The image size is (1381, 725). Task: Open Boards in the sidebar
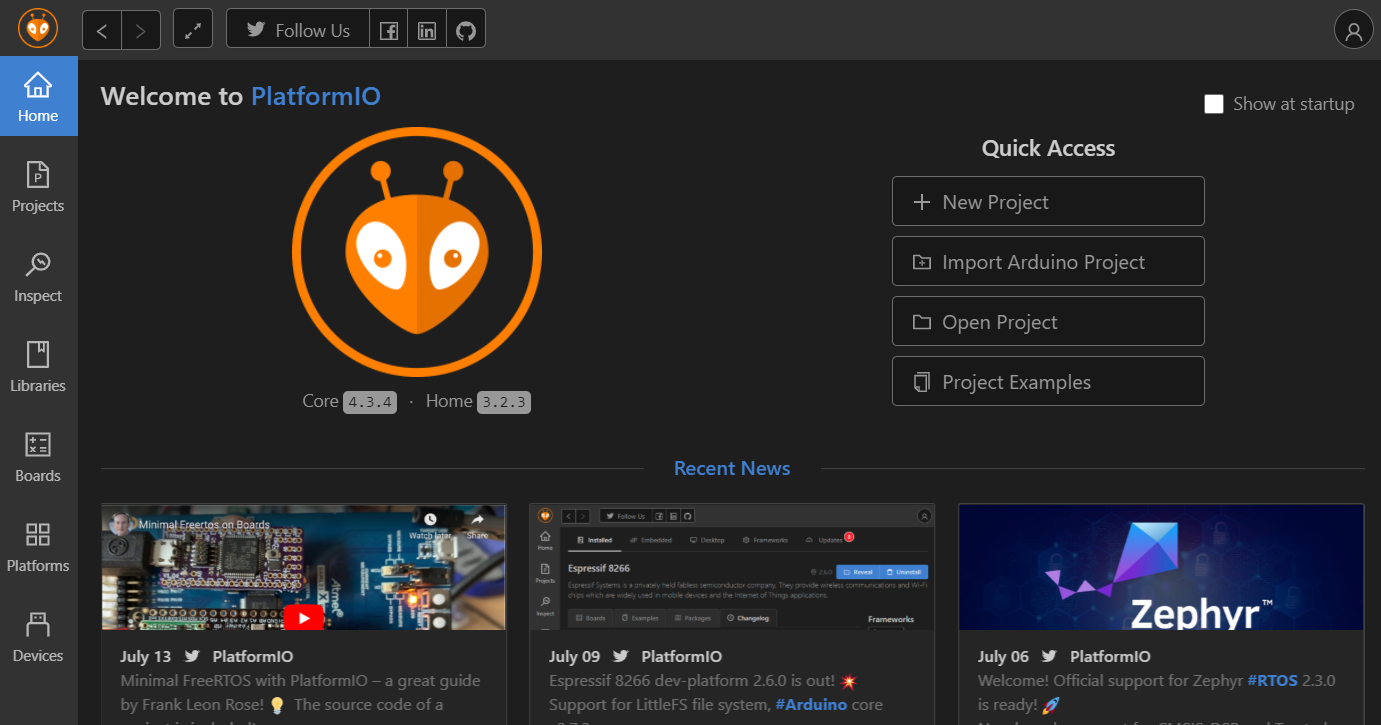click(38, 457)
